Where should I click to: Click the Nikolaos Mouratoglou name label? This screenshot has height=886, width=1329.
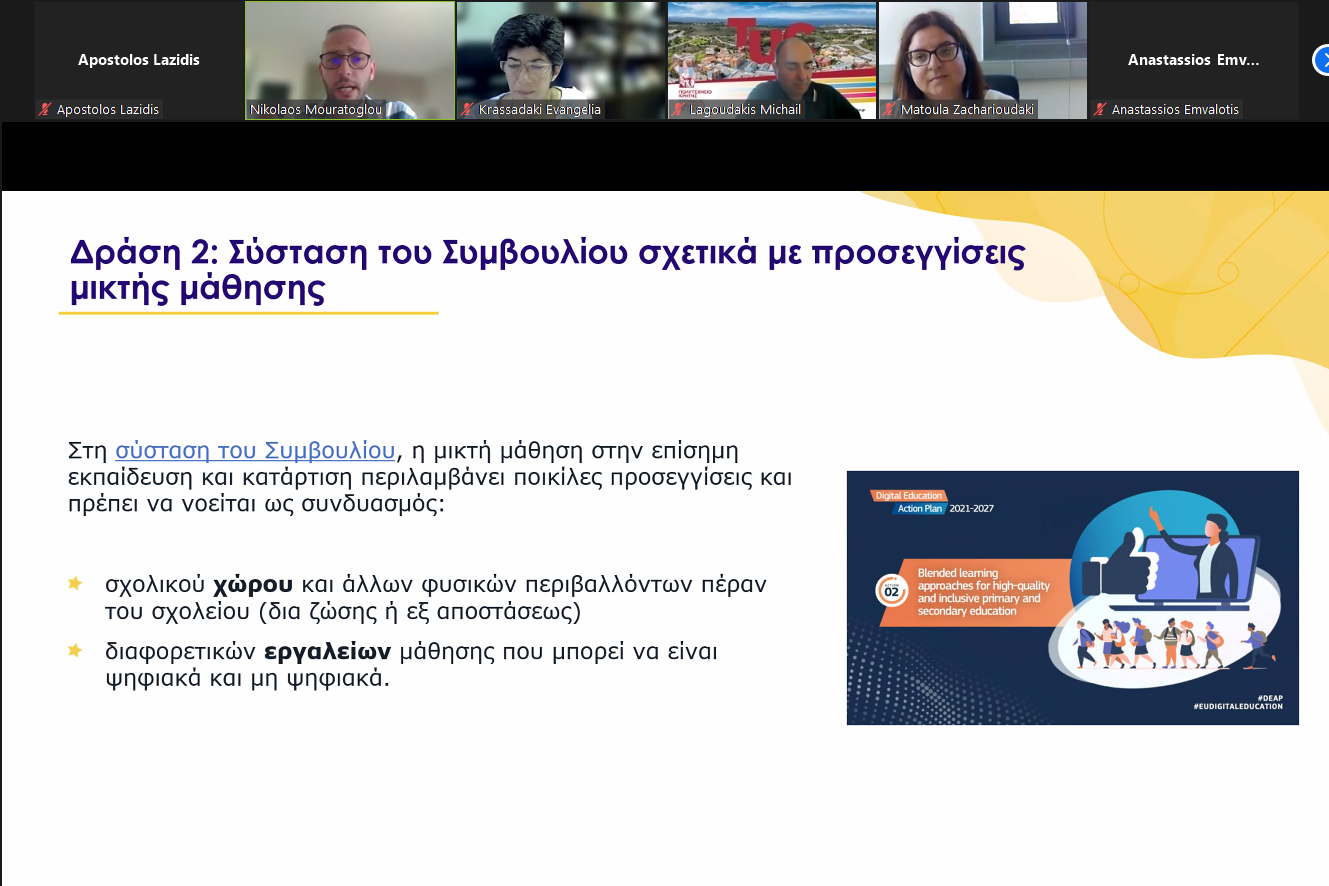[x=316, y=110]
